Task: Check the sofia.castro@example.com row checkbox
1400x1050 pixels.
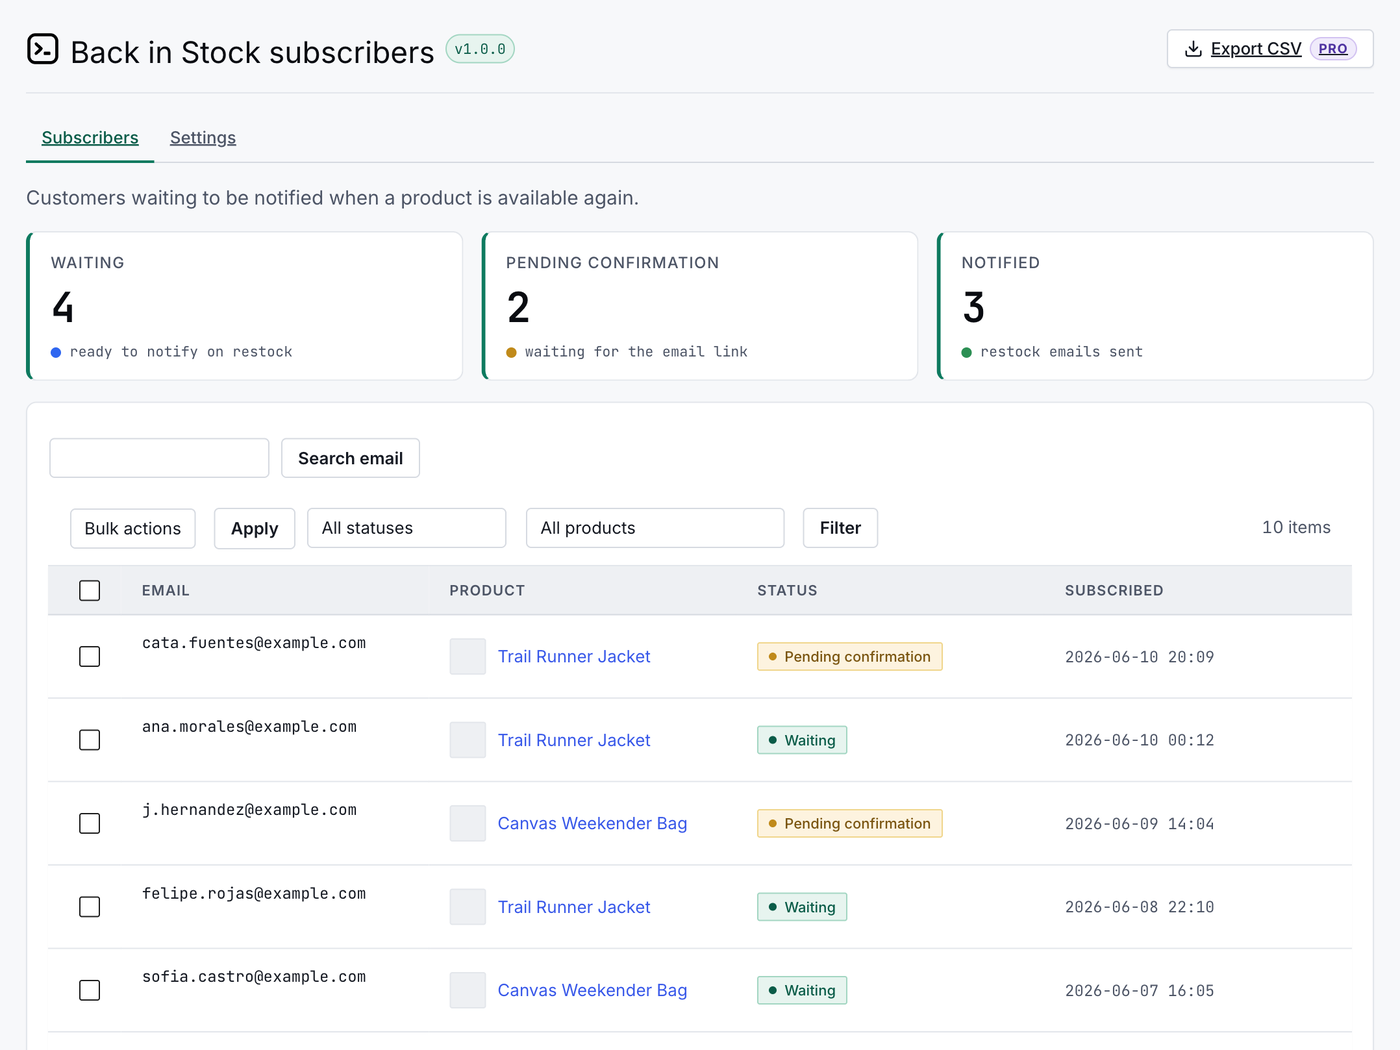Action: [x=90, y=990]
